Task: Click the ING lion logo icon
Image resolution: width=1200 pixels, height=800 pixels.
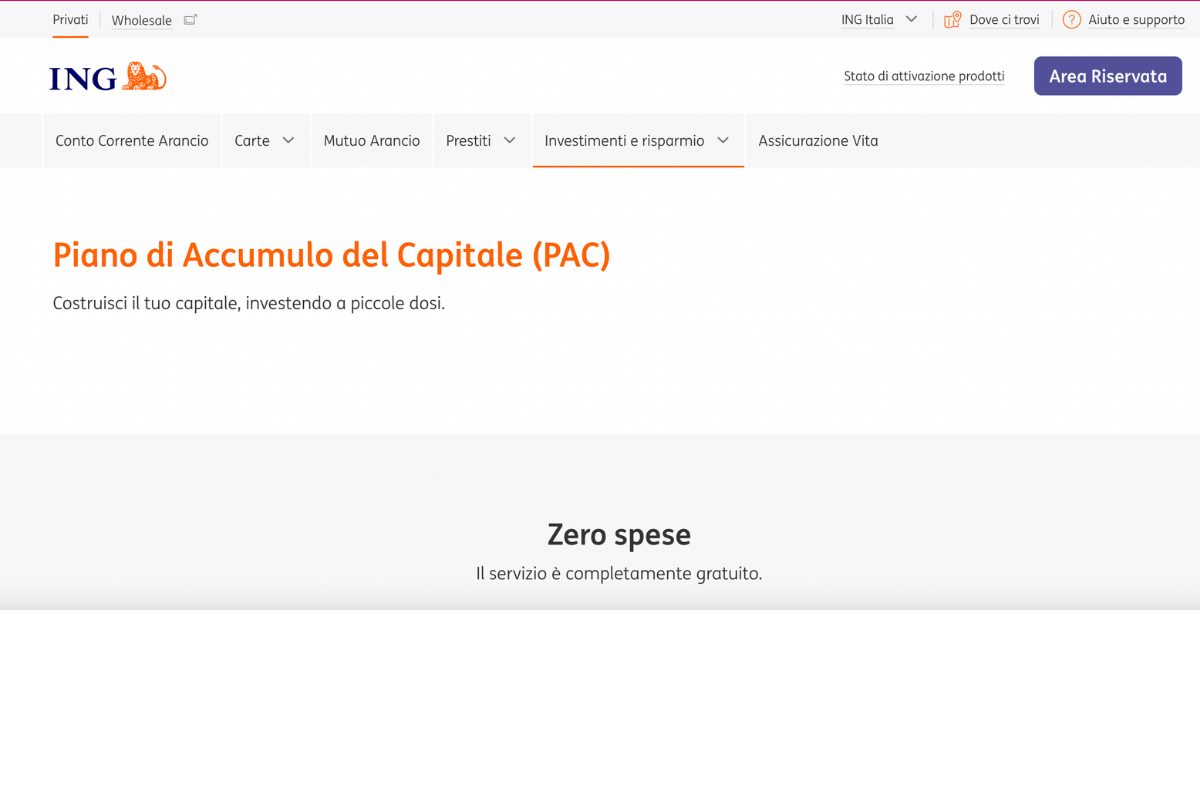Action: 145,77
